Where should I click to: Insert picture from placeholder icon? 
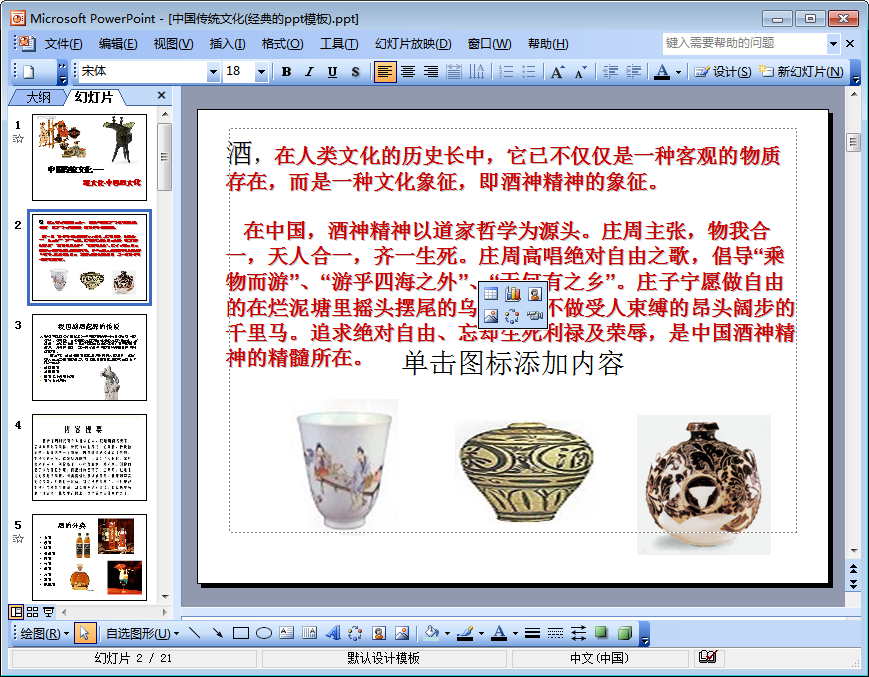coord(491,316)
